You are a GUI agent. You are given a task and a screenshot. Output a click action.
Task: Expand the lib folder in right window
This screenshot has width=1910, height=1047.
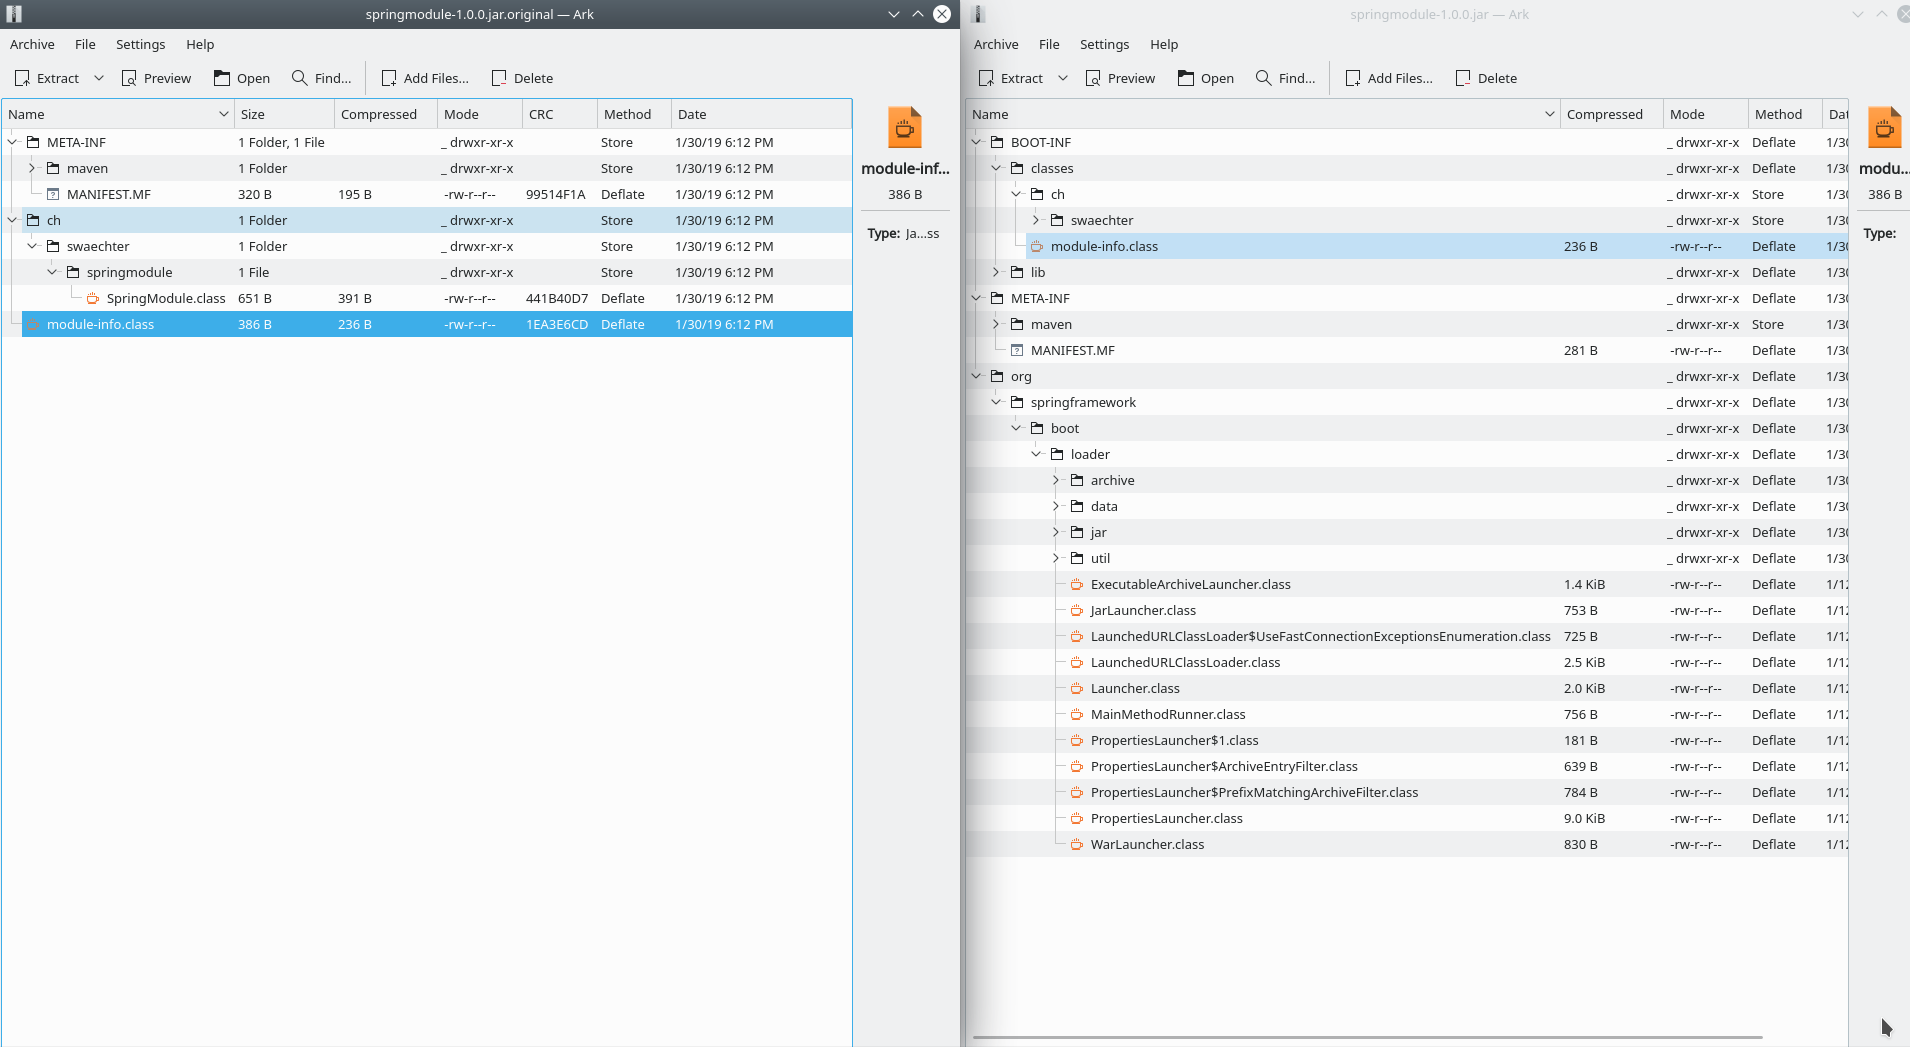point(994,272)
